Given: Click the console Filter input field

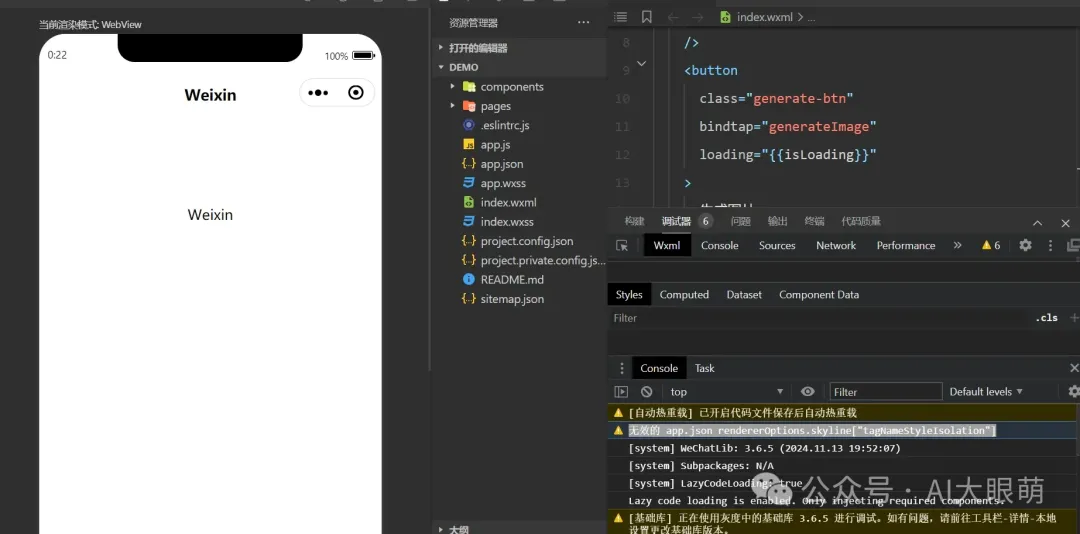Looking at the screenshot, I should 885,392.
